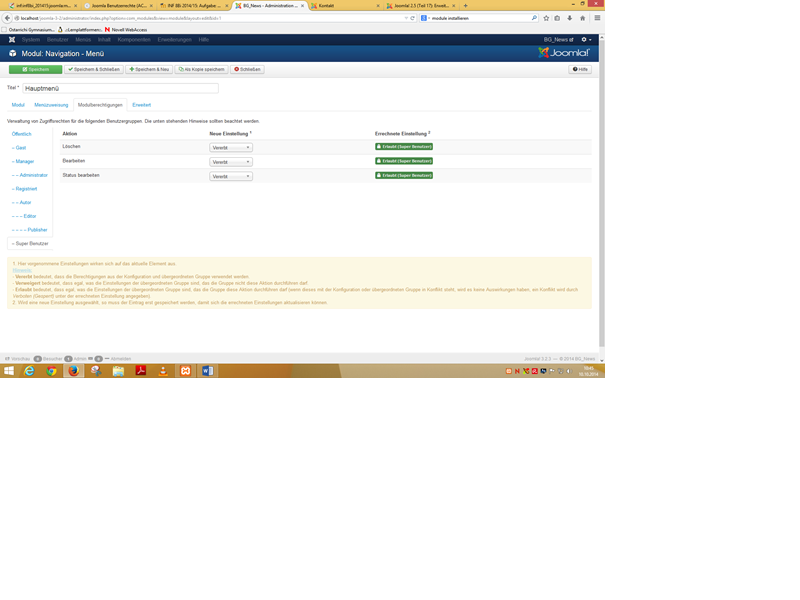Click the green Speichern button
800x600 pixels.
click(x=35, y=69)
